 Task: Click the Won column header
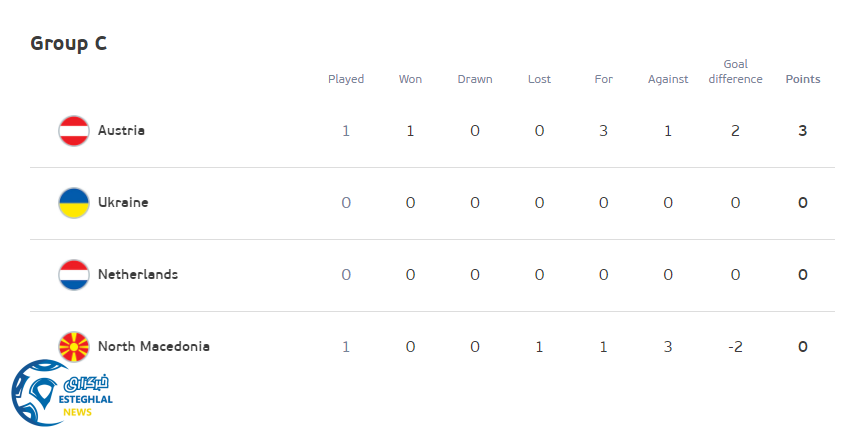tap(410, 79)
